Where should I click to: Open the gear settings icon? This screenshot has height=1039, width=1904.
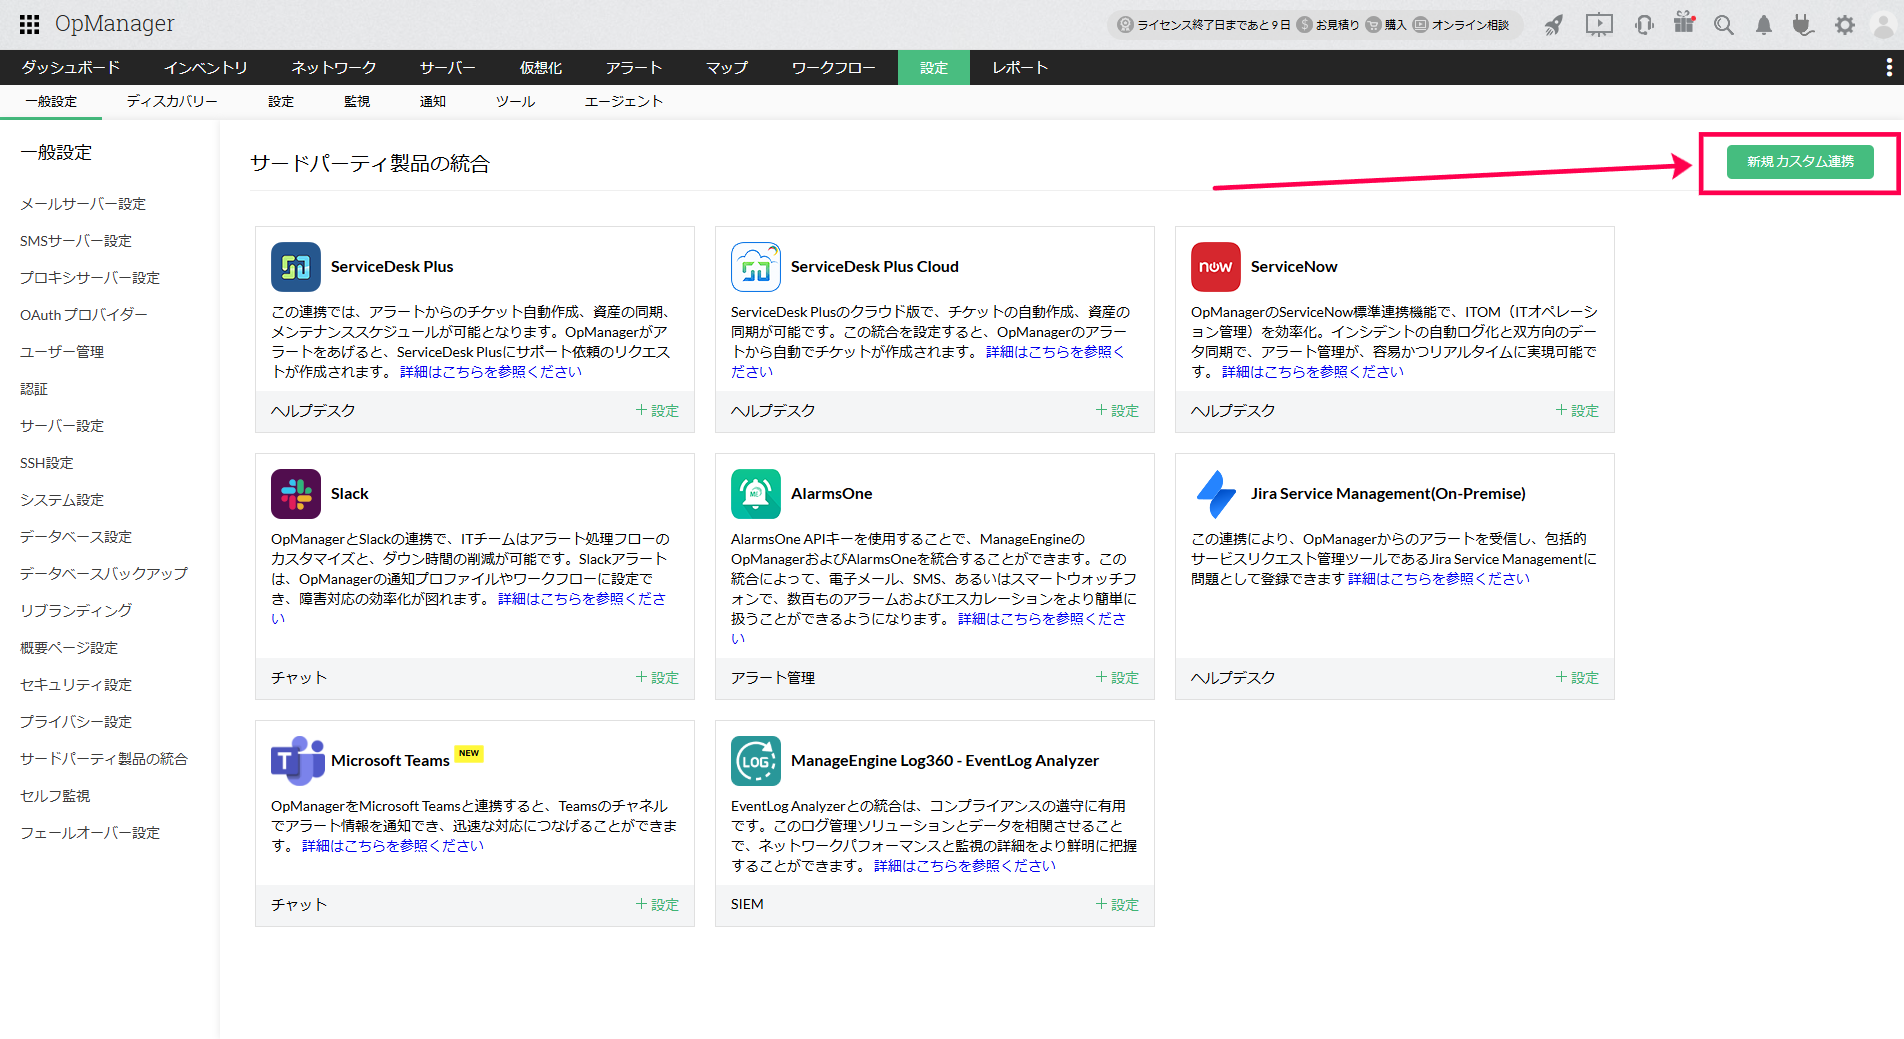1845,25
